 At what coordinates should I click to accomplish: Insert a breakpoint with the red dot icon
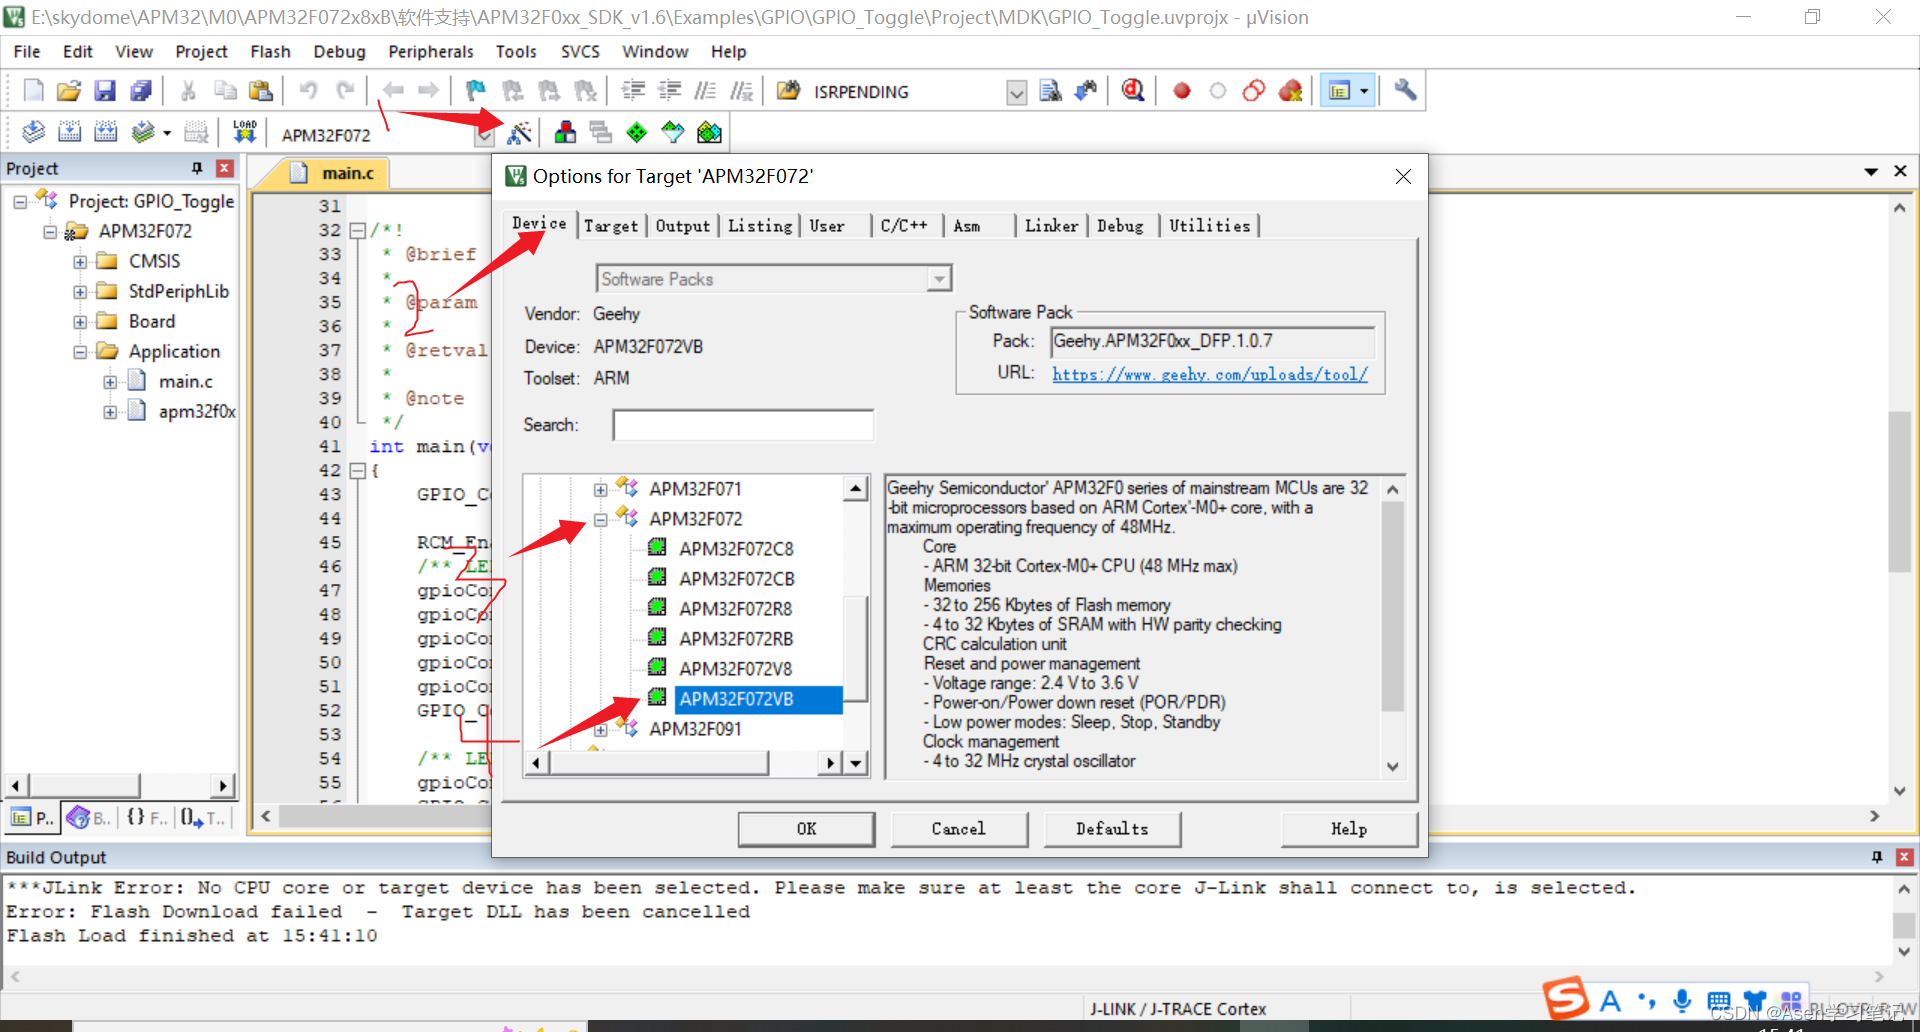(1182, 91)
